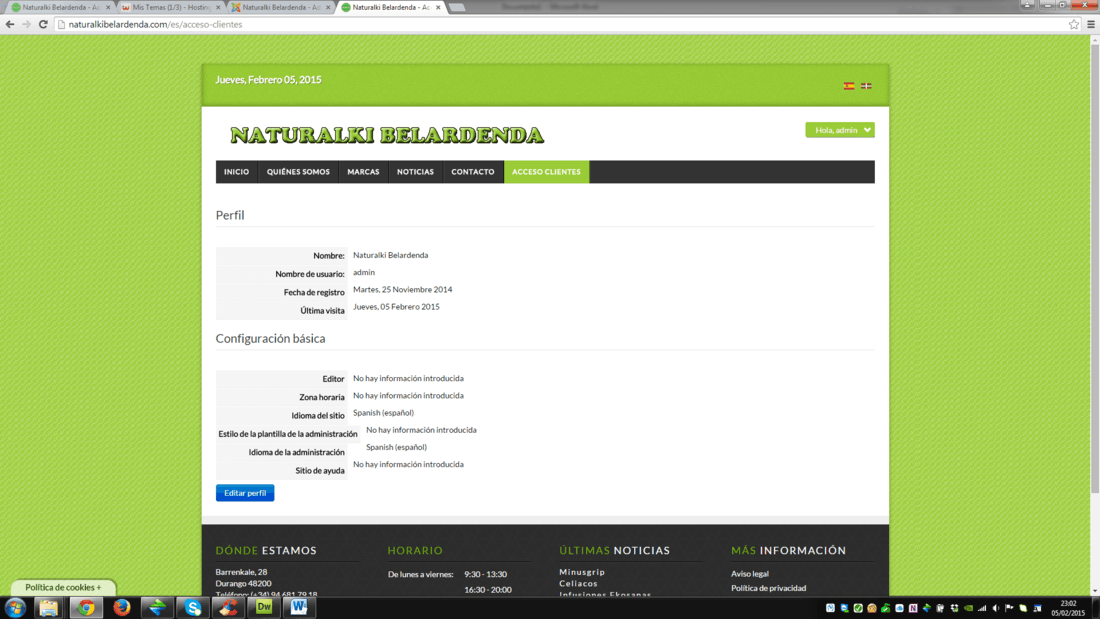Screen dimensions: 1100x619
Task: Reload the page with the refresh icon
Action: (43, 25)
